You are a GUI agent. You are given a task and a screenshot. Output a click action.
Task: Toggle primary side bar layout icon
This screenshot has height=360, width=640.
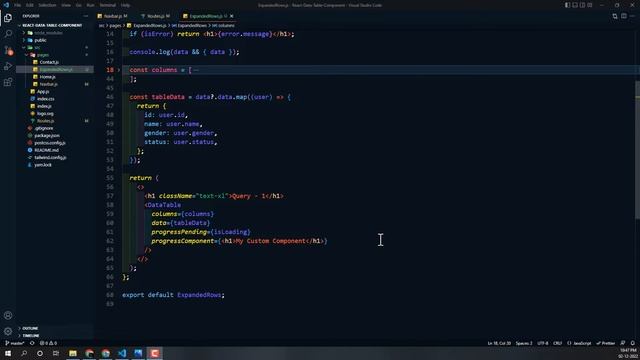[x=567, y=5]
